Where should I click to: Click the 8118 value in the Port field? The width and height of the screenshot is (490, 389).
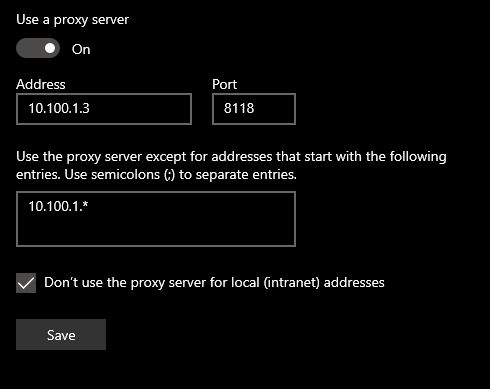point(239,108)
